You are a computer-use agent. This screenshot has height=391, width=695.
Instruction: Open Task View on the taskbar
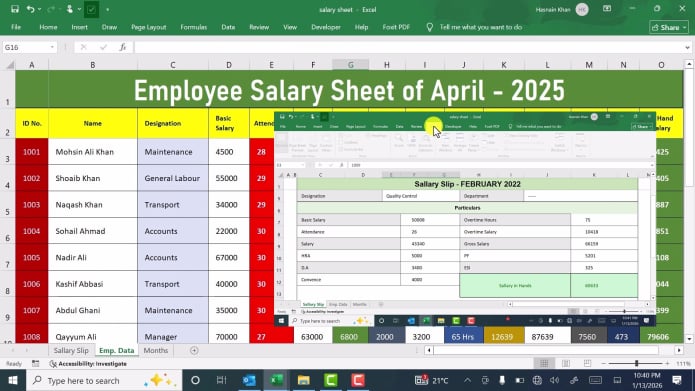221,380
